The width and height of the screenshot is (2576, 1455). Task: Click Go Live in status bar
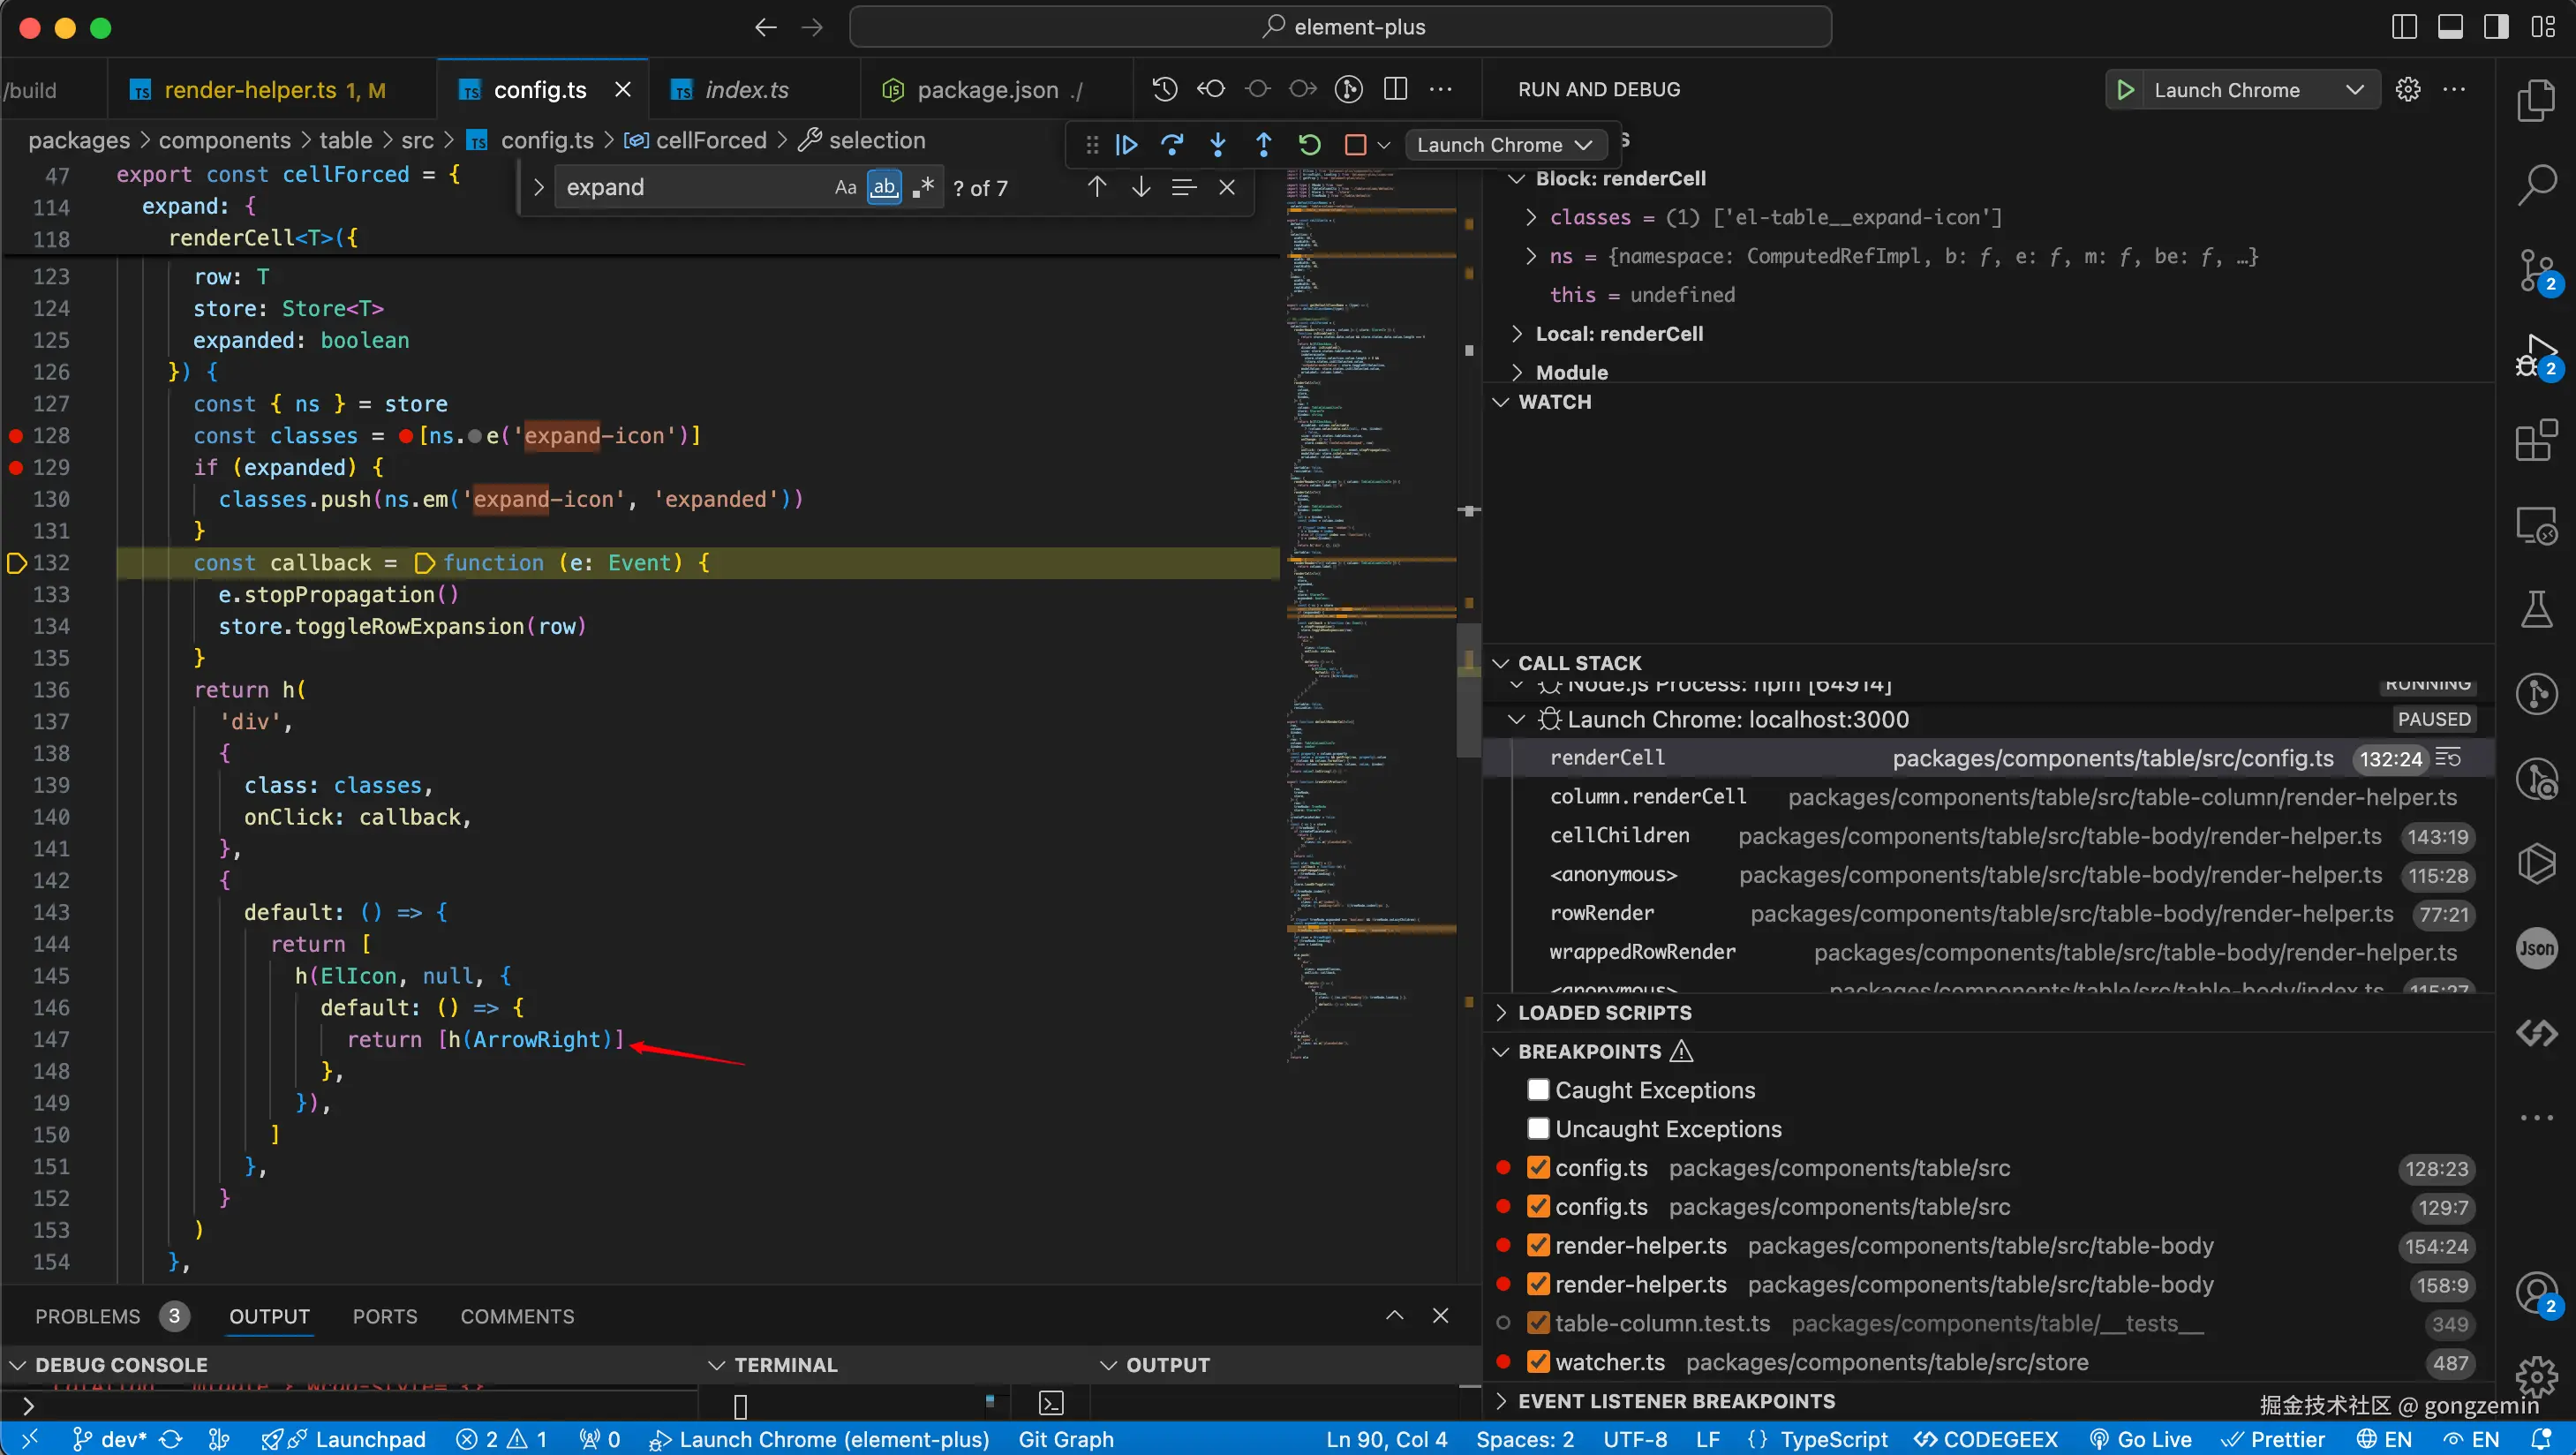pyautogui.click(x=2141, y=1439)
